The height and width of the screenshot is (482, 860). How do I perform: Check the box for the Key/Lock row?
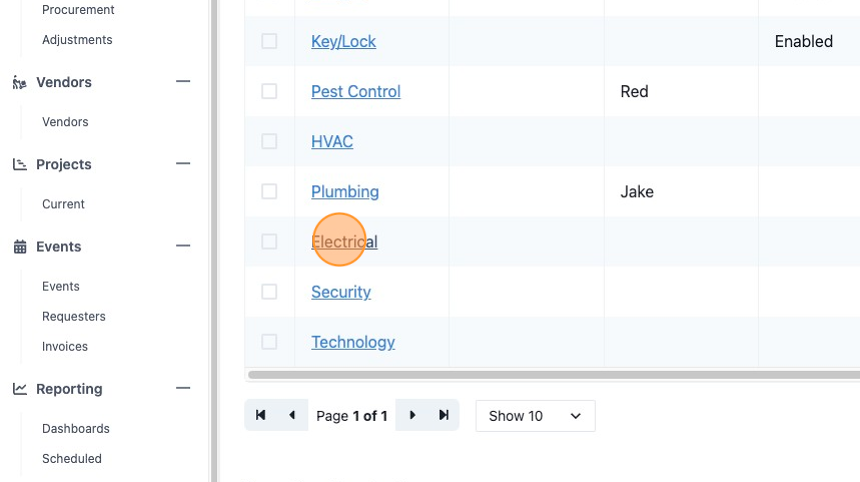pyautogui.click(x=269, y=41)
